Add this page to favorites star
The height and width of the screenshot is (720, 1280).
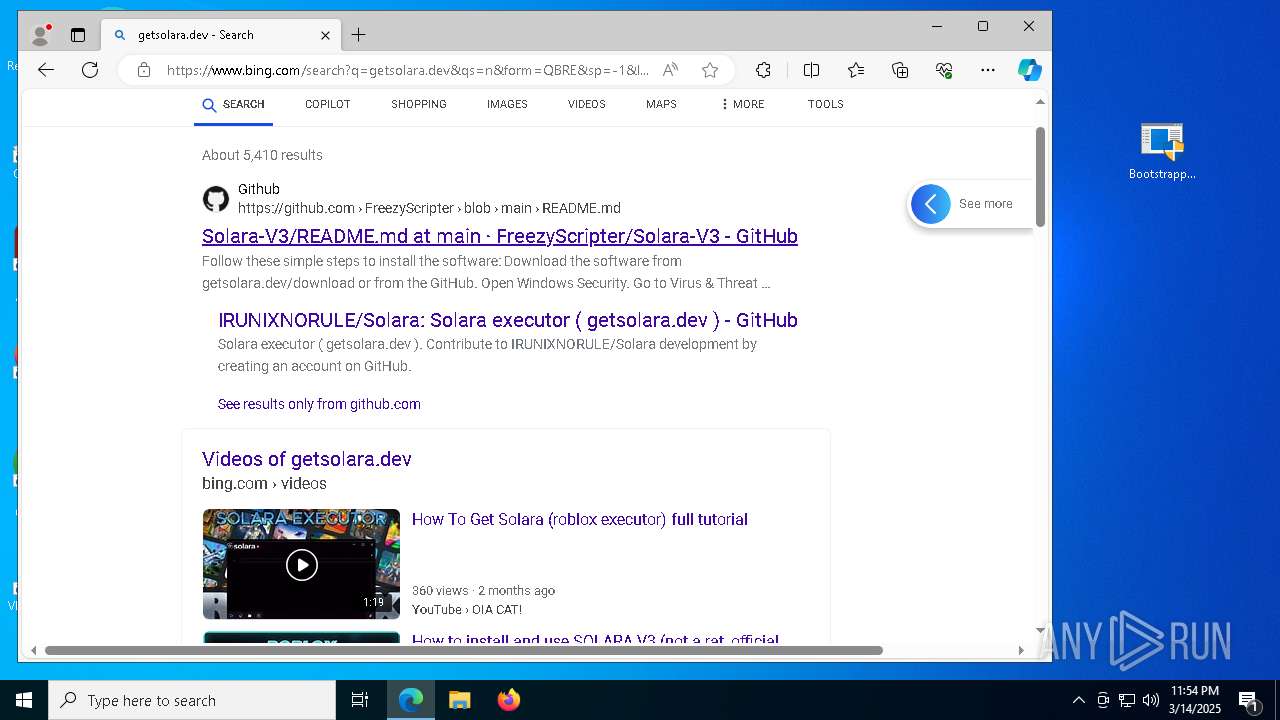pos(710,70)
